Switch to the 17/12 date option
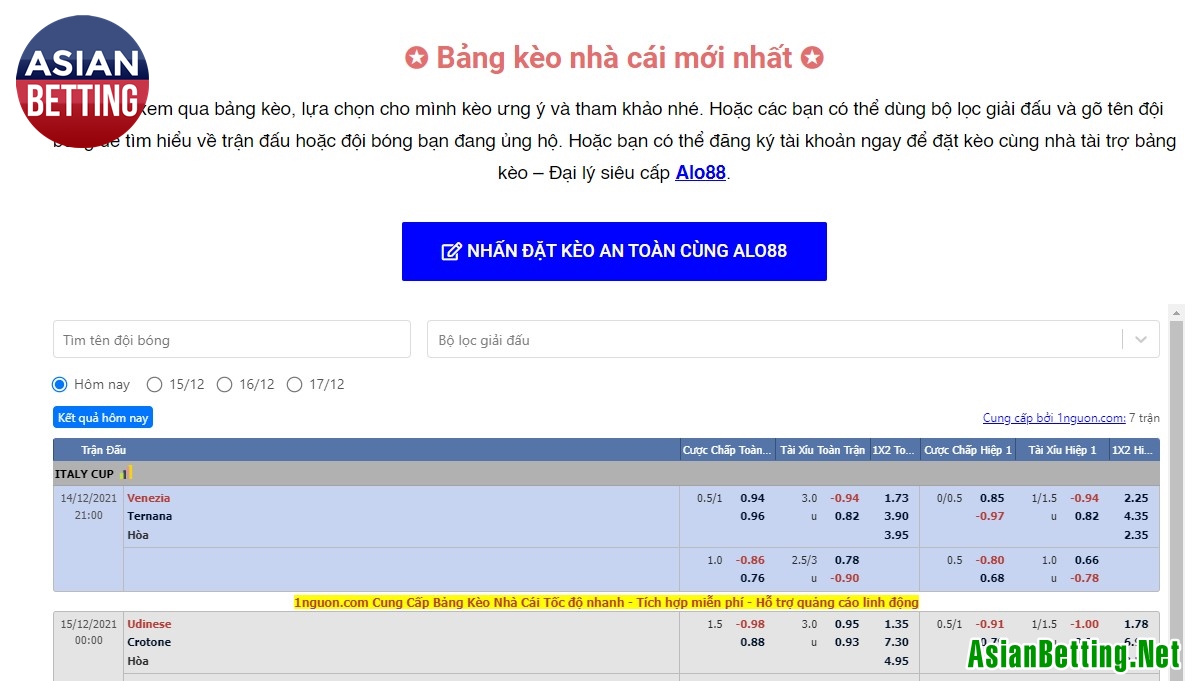This screenshot has height=681, width=1198. (295, 384)
